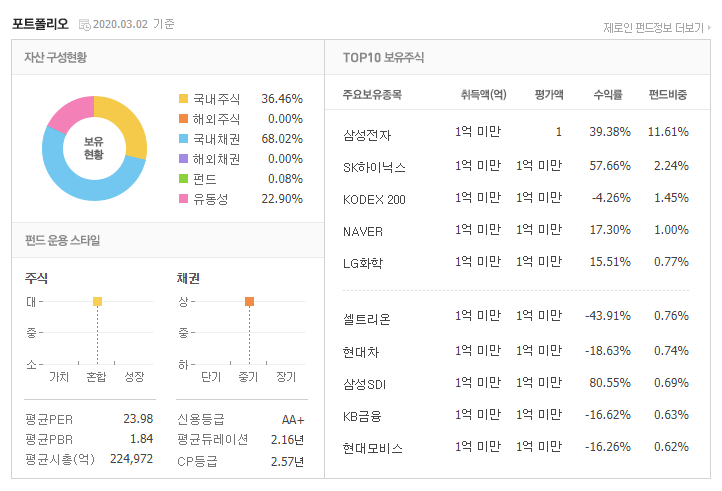This screenshot has width=722, height=491.
Task: Click the CP등급 value 2.57년
Action: (x=287, y=462)
